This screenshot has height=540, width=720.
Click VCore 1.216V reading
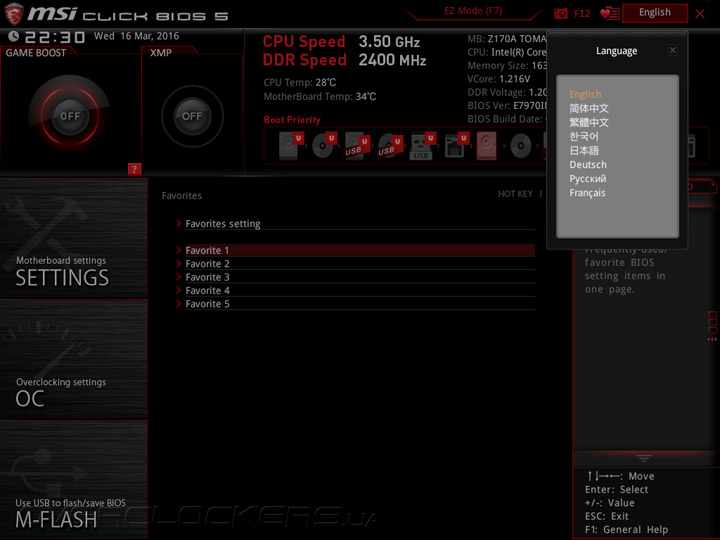(x=499, y=79)
